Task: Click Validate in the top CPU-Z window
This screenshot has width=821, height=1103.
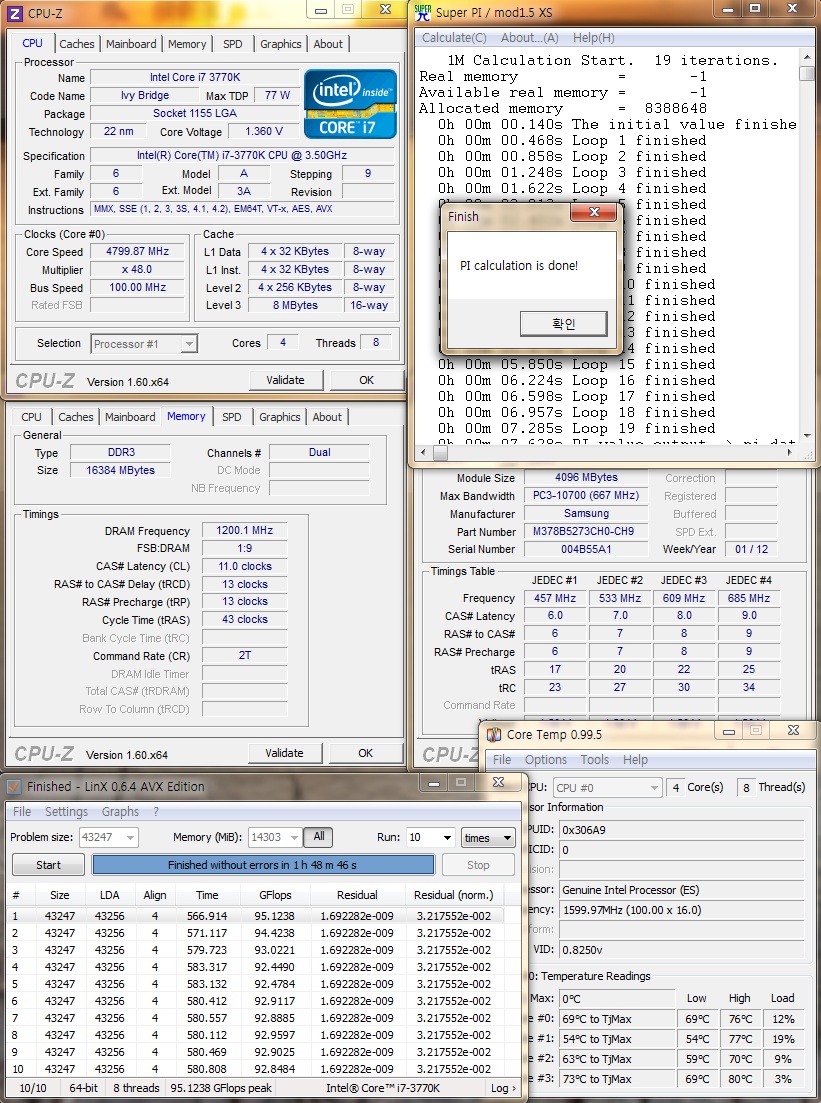Action: tap(285, 380)
